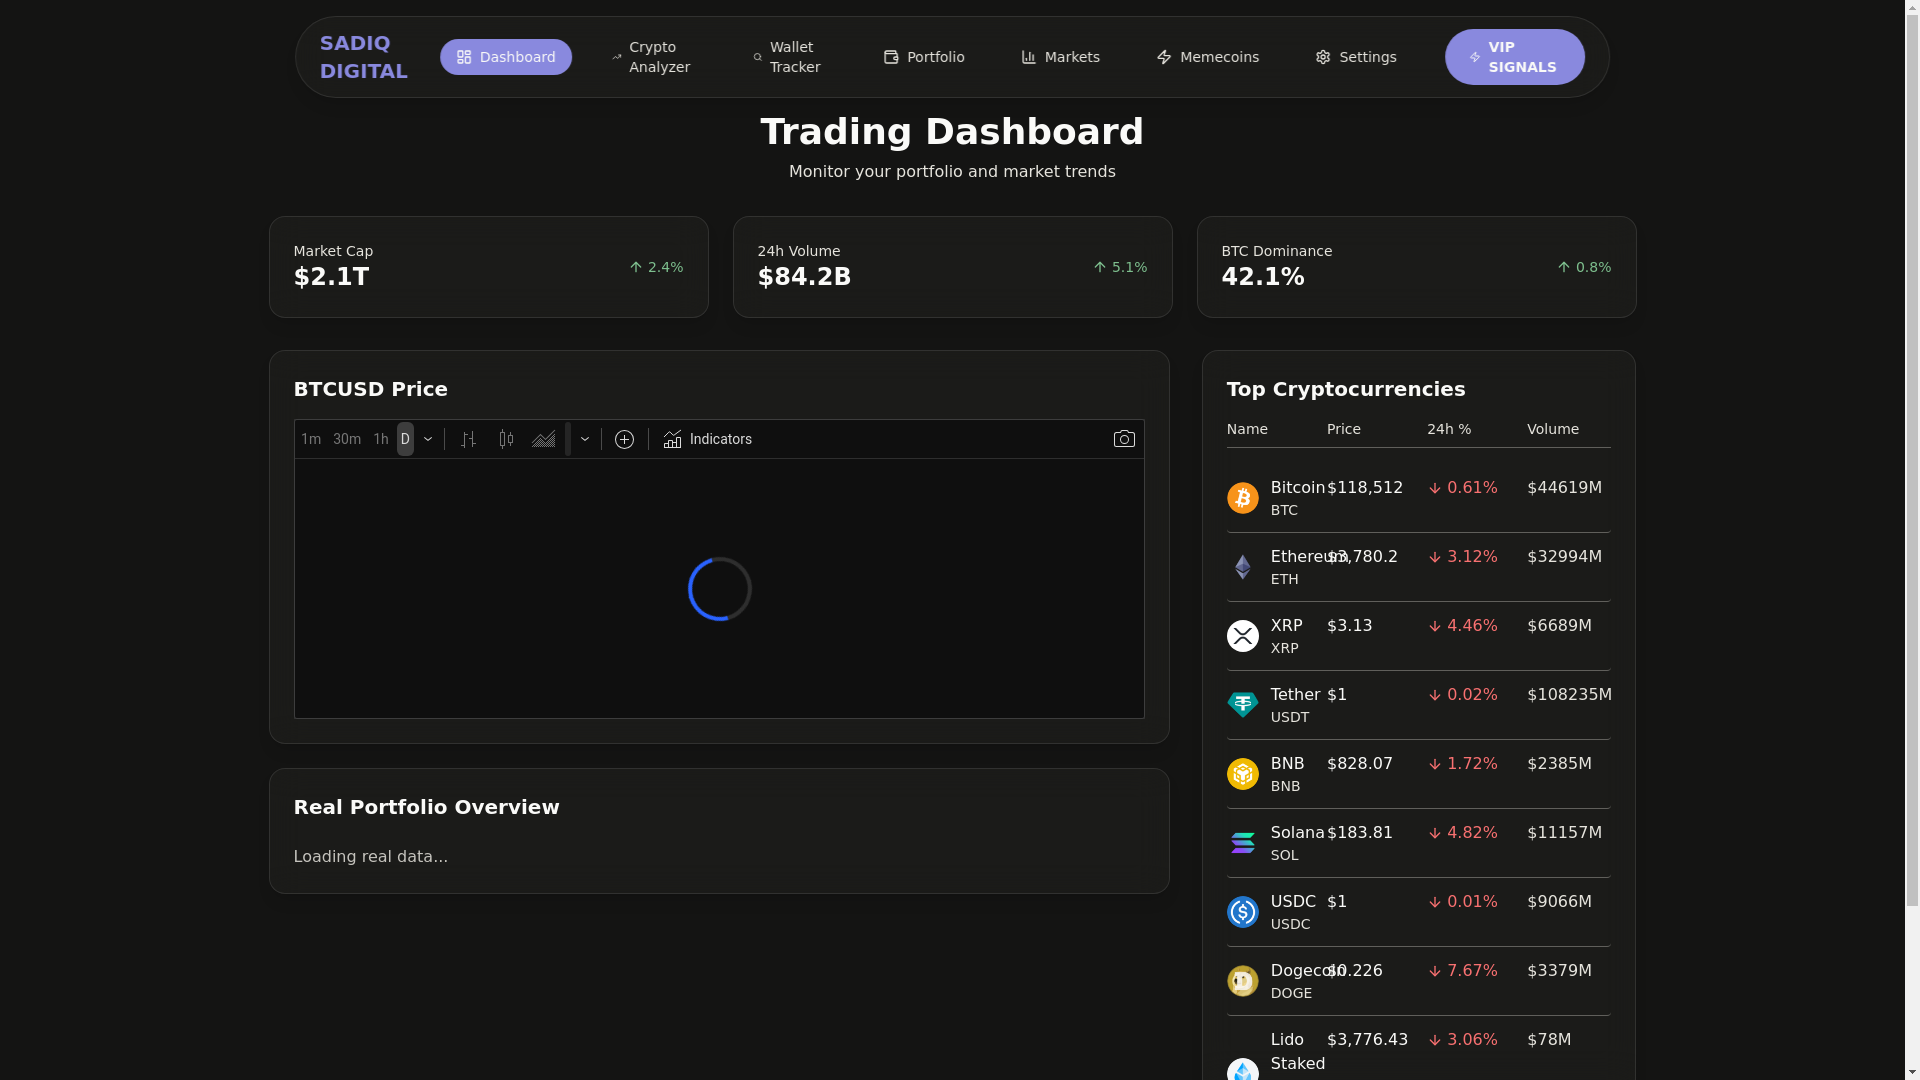Select the D daily interval

pos(405,439)
